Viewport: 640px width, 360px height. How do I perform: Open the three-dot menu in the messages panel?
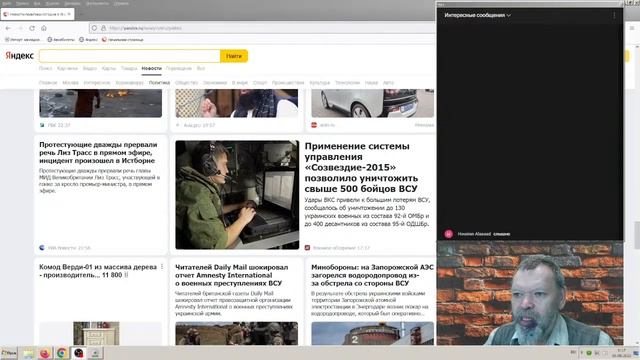tap(614, 15)
